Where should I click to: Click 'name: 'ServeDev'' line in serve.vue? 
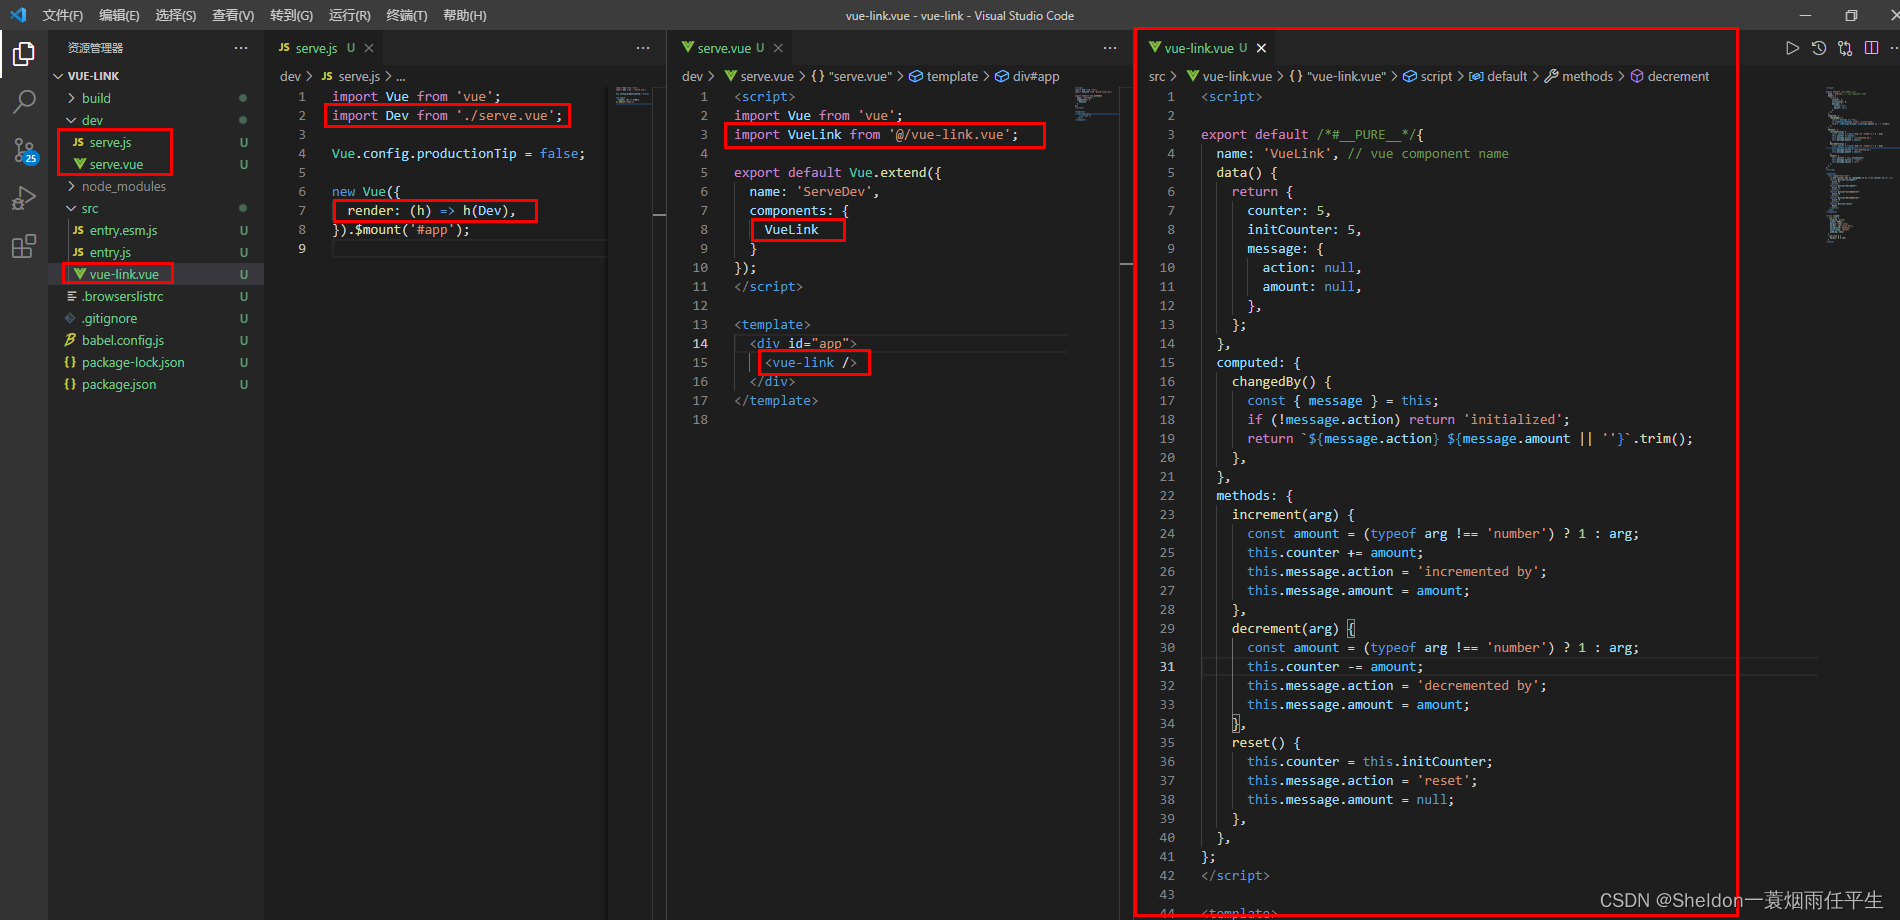click(x=814, y=192)
